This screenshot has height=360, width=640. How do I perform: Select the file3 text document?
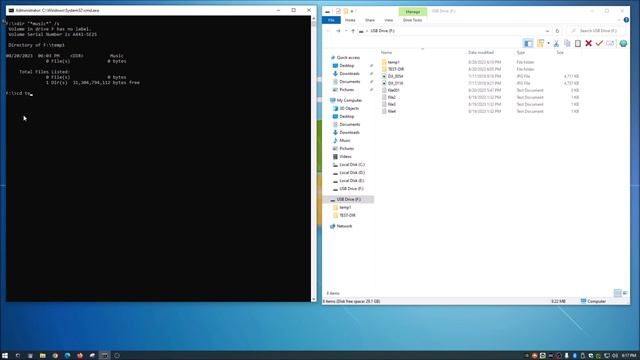click(391, 104)
